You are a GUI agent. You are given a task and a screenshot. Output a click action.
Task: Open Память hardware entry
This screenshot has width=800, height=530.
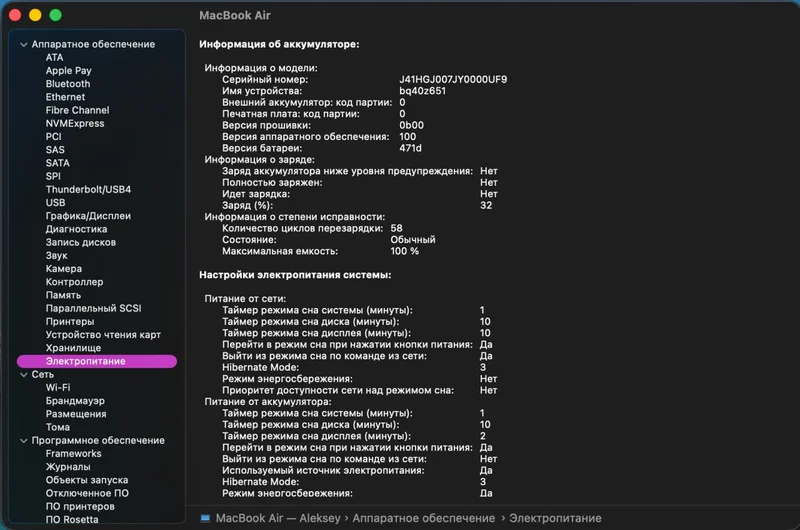(63, 295)
